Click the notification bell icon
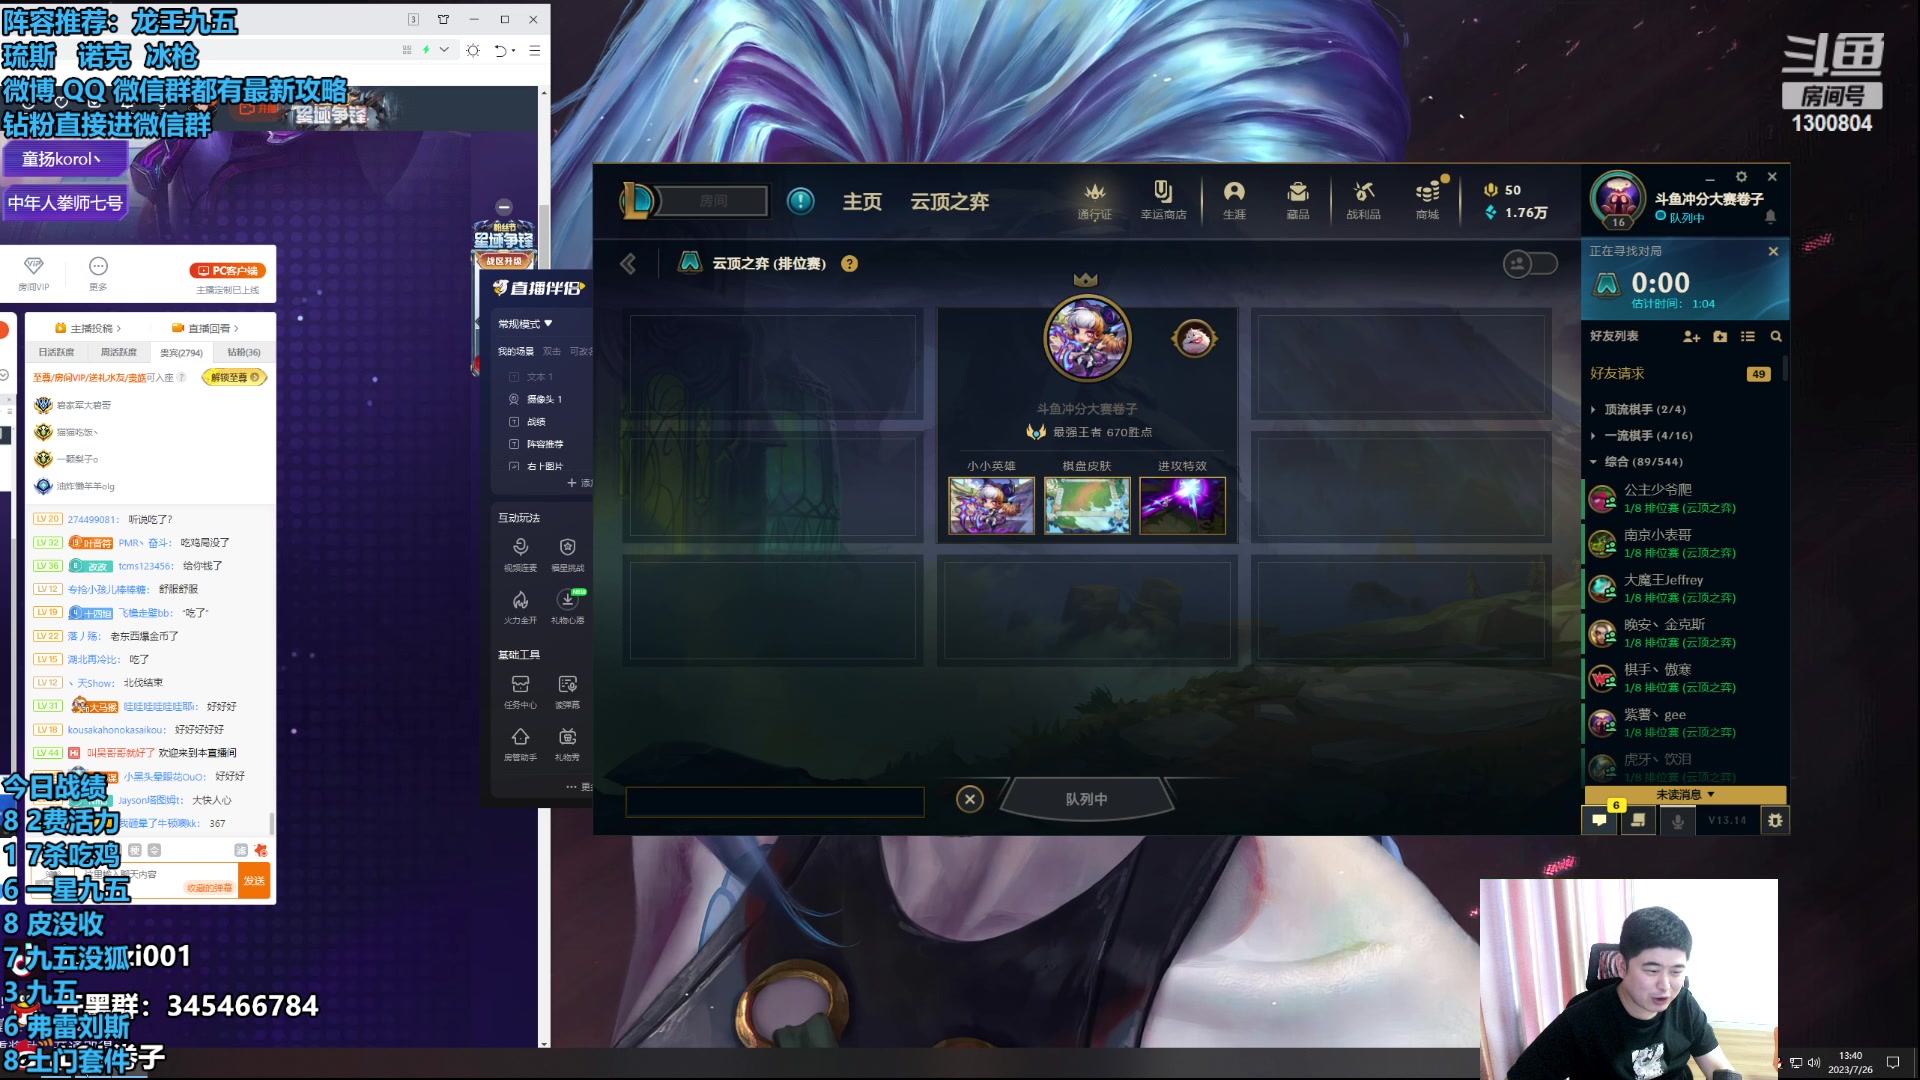 (1770, 217)
